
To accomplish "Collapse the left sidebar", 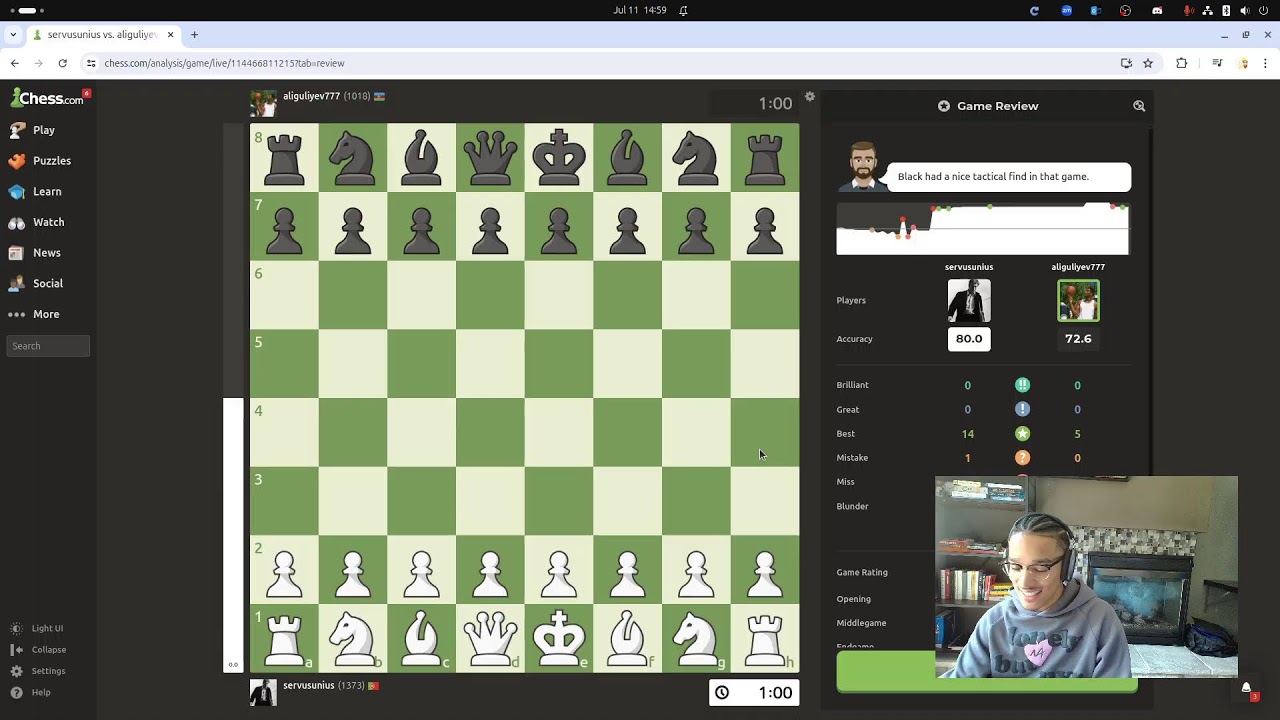I will 38,650.
